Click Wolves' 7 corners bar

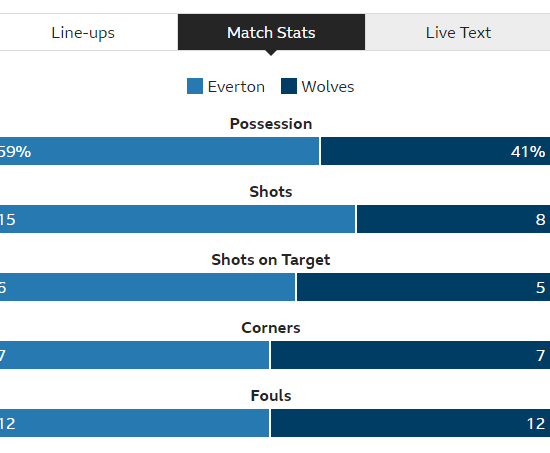(x=410, y=355)
